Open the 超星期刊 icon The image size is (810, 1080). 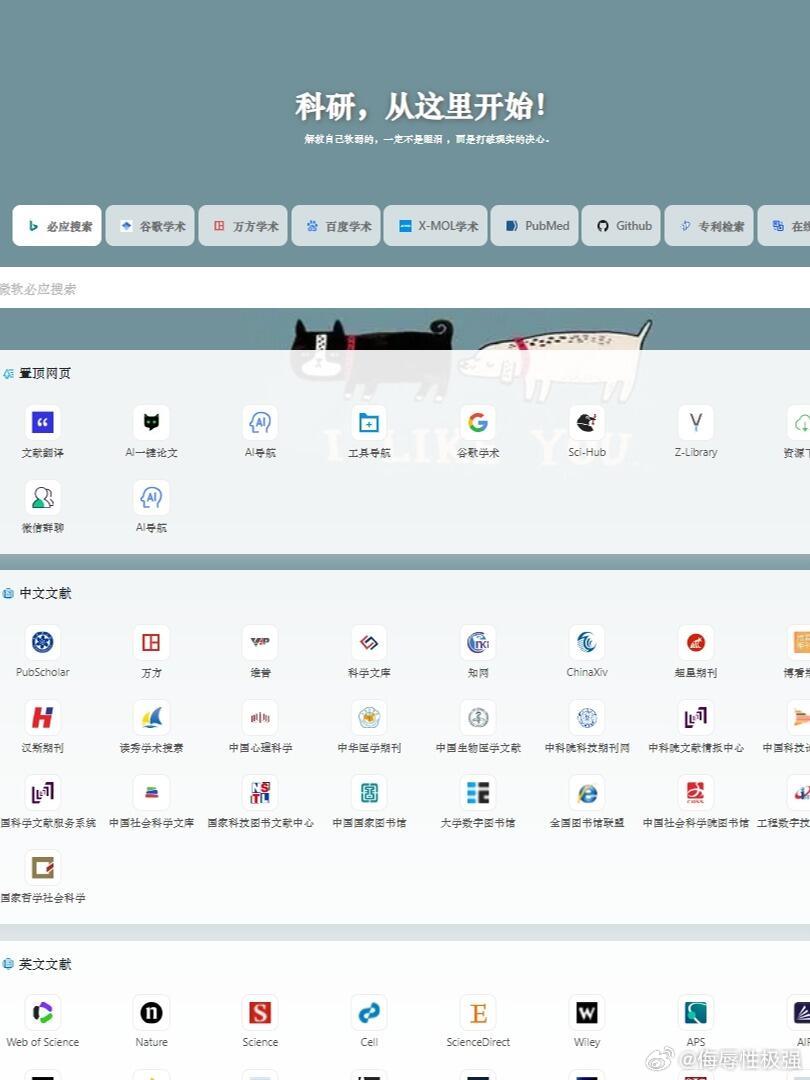tap(696, 642)
